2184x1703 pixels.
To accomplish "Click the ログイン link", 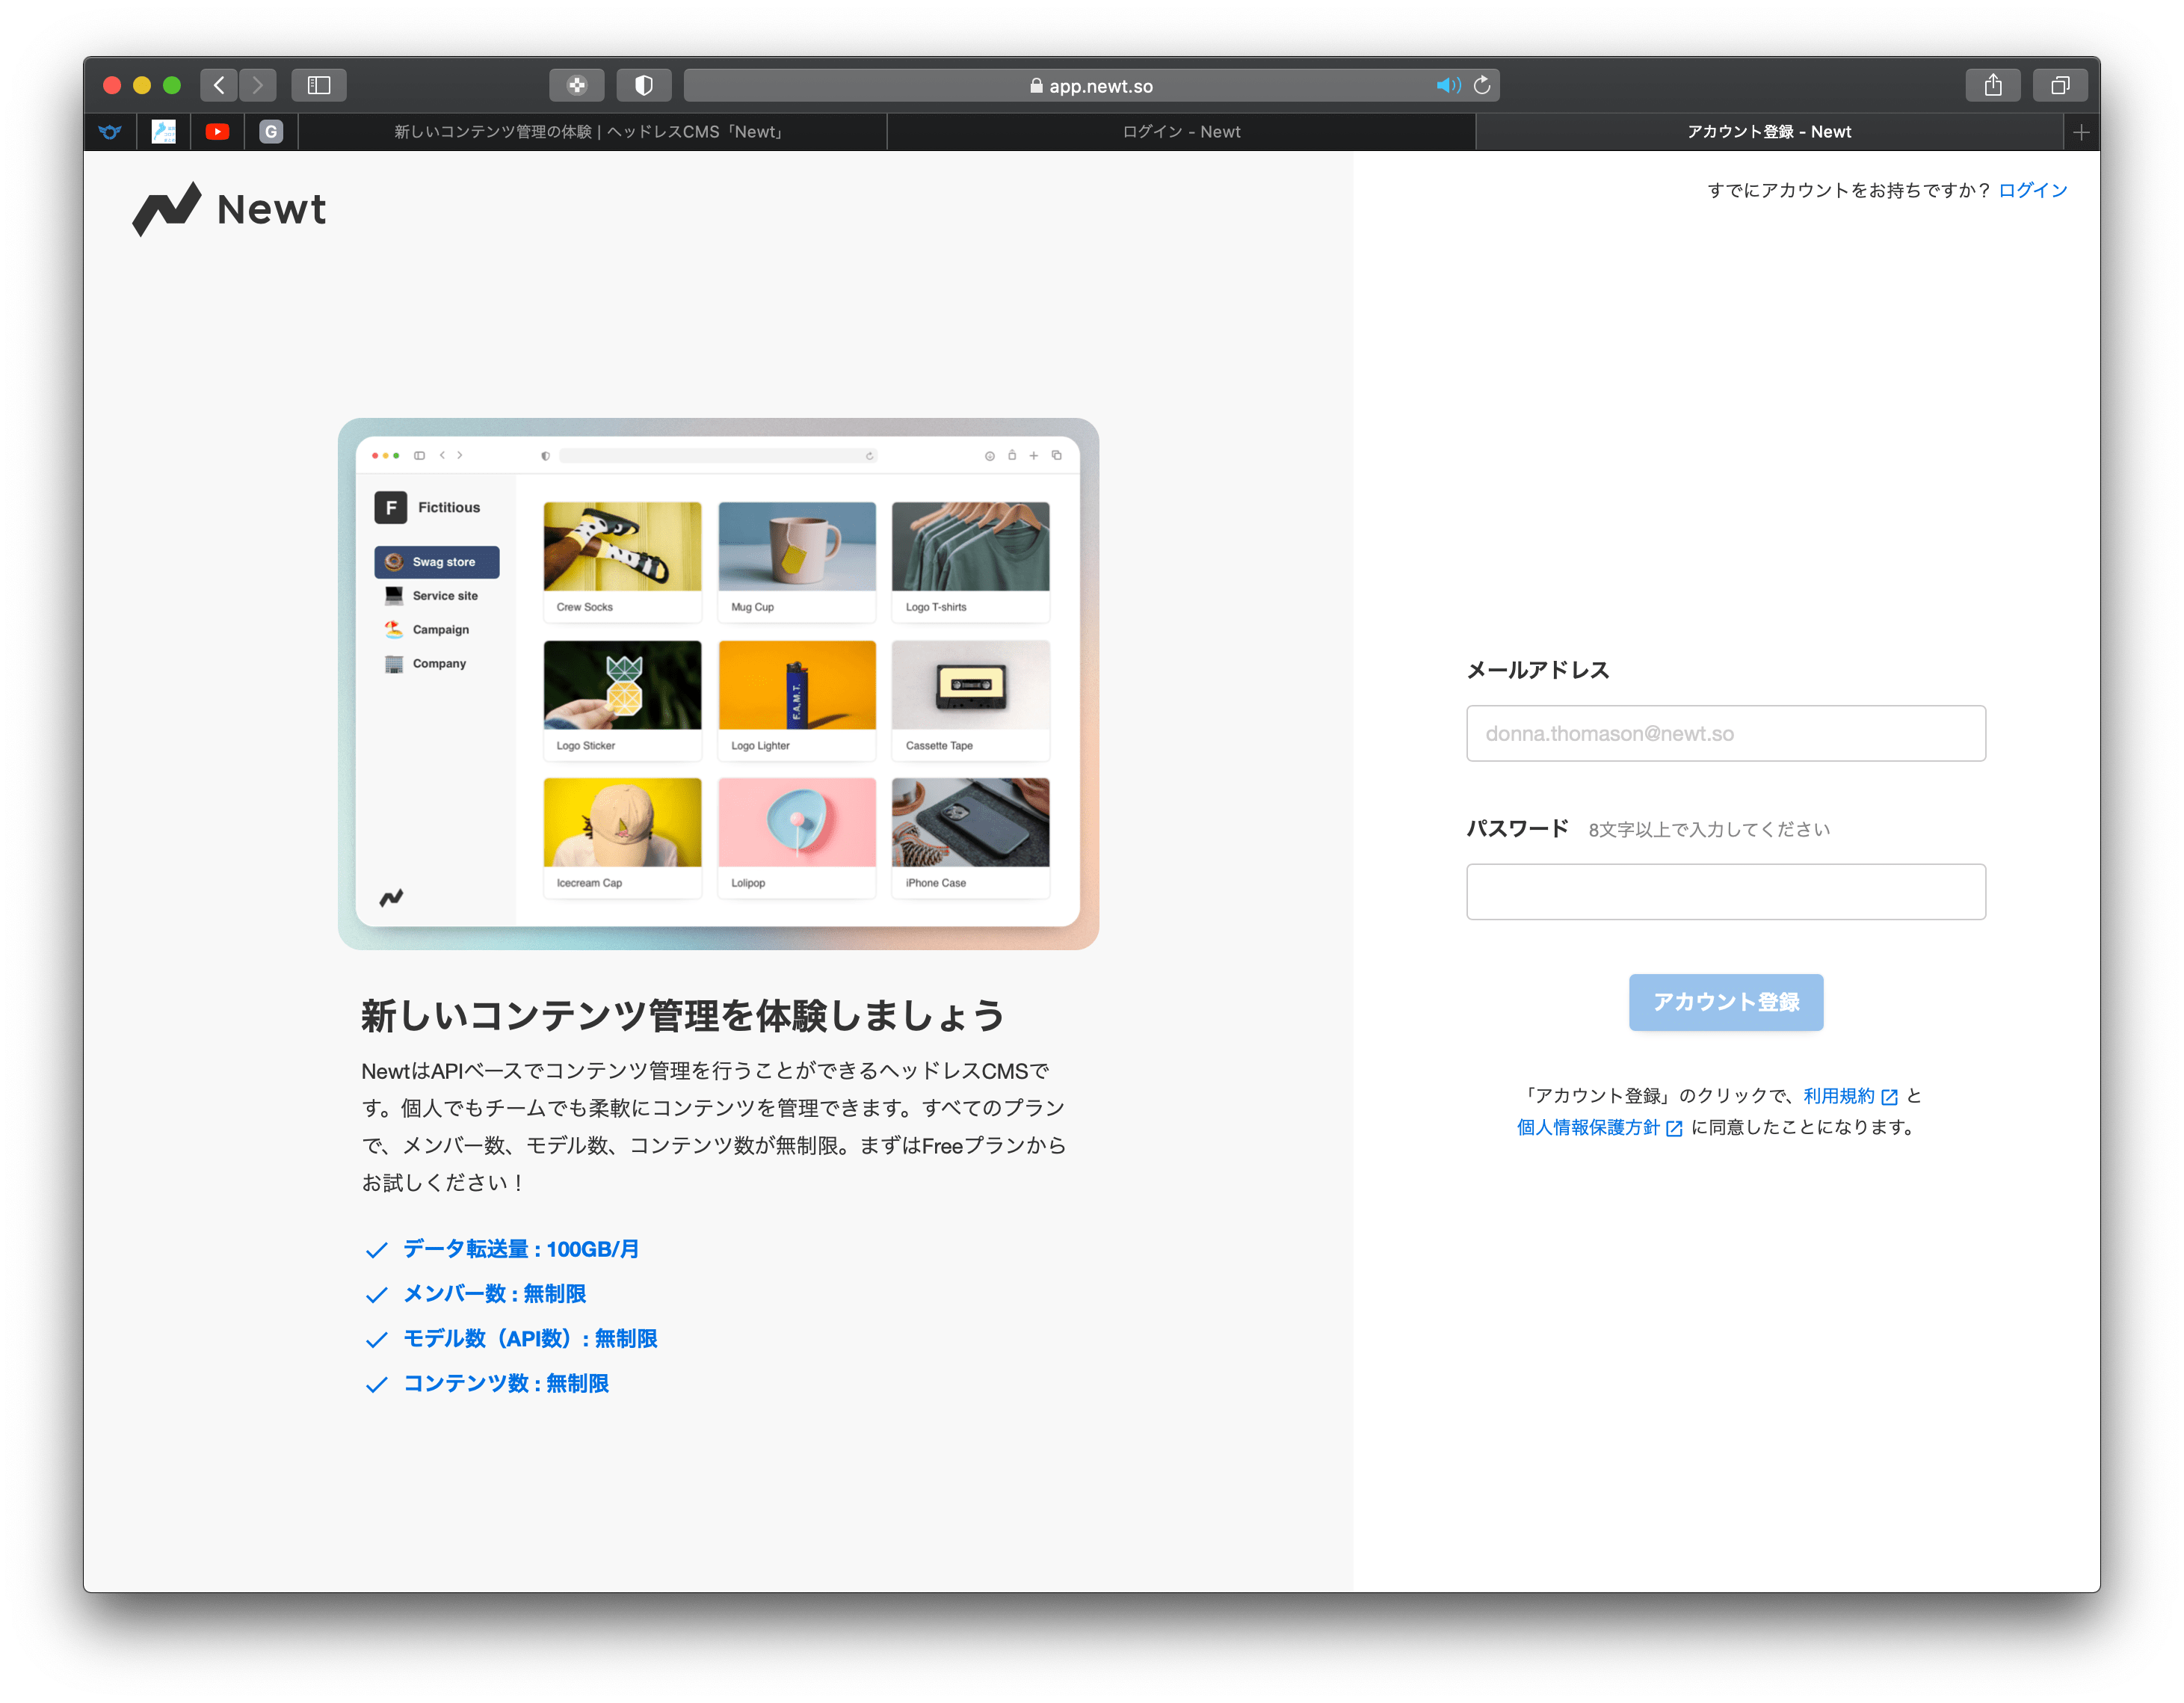I will tap(2032, 190).
